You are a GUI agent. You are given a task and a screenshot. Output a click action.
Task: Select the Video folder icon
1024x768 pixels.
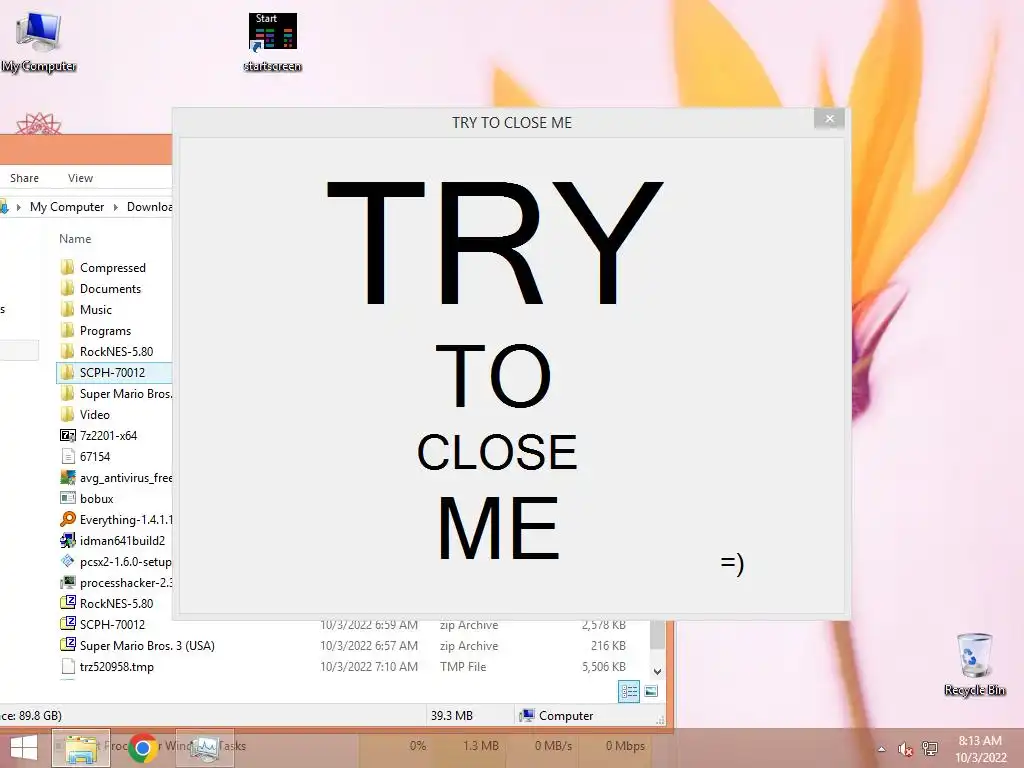[x=67, y=414]
